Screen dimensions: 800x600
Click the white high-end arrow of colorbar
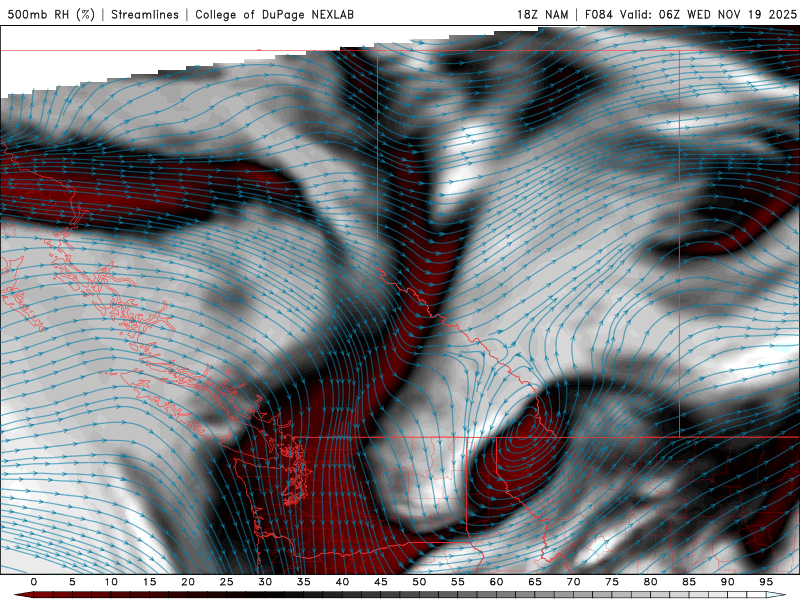click(x=777, y=595)
